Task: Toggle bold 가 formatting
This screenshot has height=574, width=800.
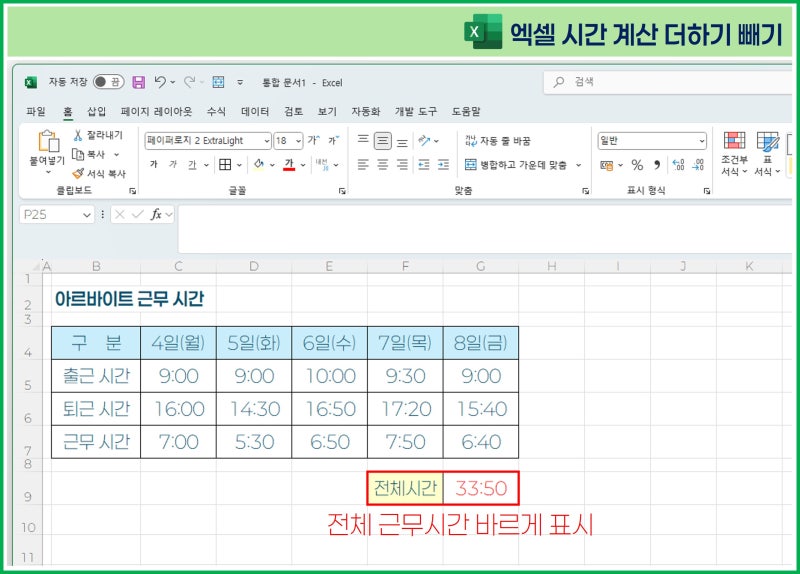Action: pyautogui.click(x=154, y=164)
